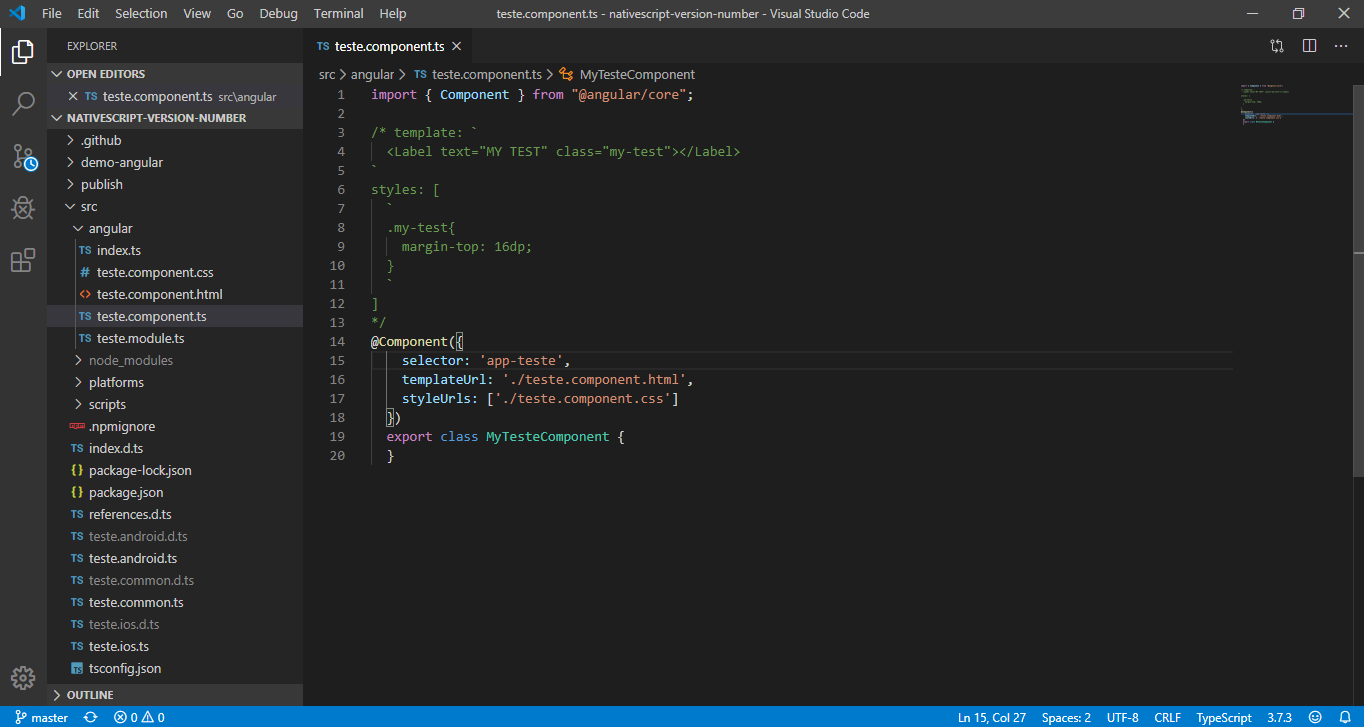This screenshot has height=727, width=1364.
Task: Click the TypeScript language mode indicator
Action: tap(1223, 717)
